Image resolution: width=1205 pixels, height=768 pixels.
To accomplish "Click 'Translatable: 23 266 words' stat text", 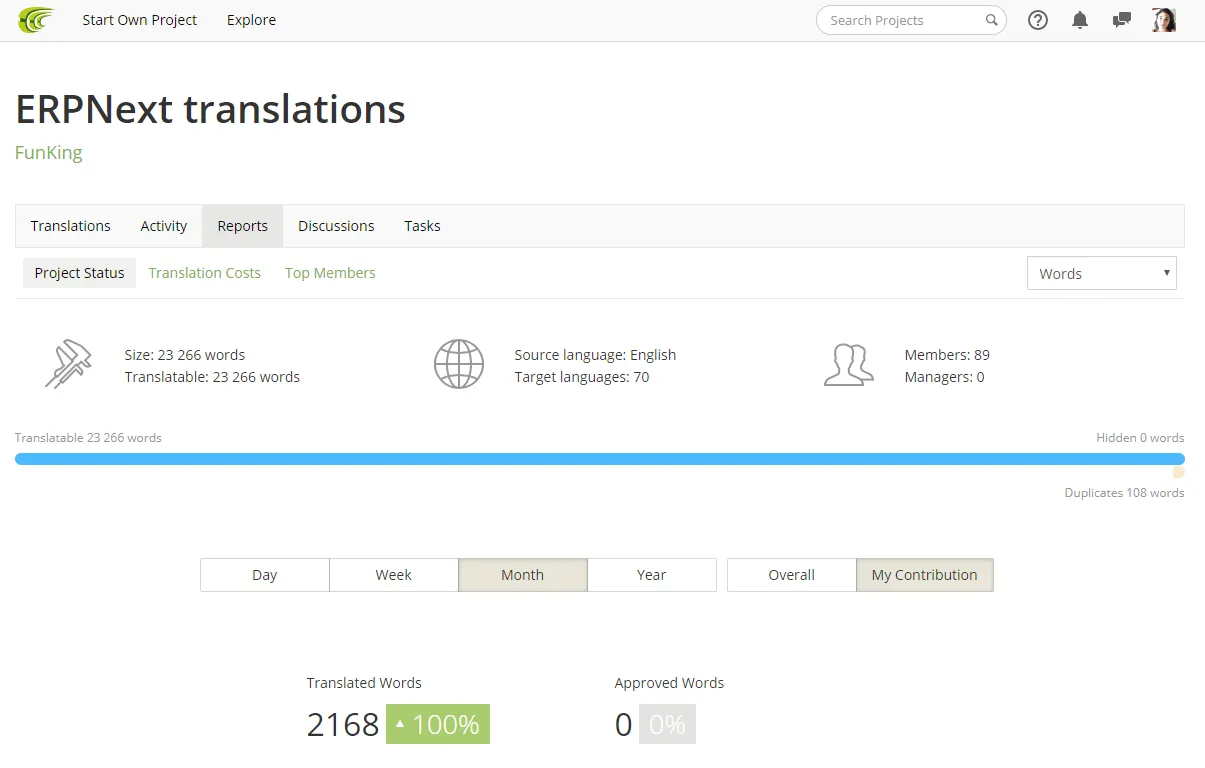I will click(x=212, y=377).
